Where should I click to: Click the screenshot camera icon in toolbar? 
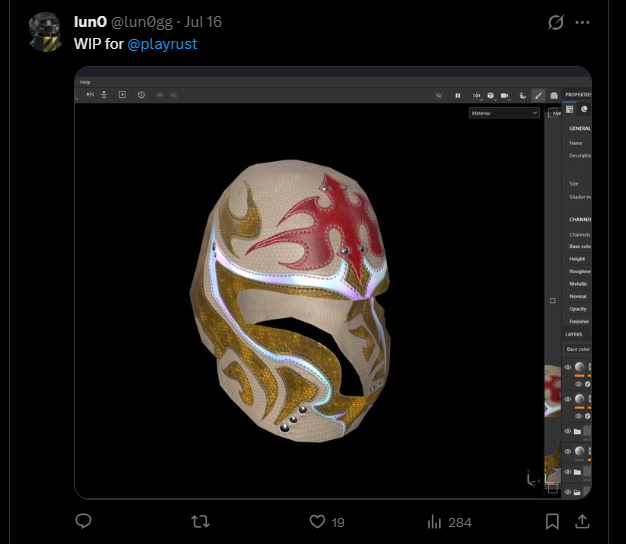coord(554,95)
